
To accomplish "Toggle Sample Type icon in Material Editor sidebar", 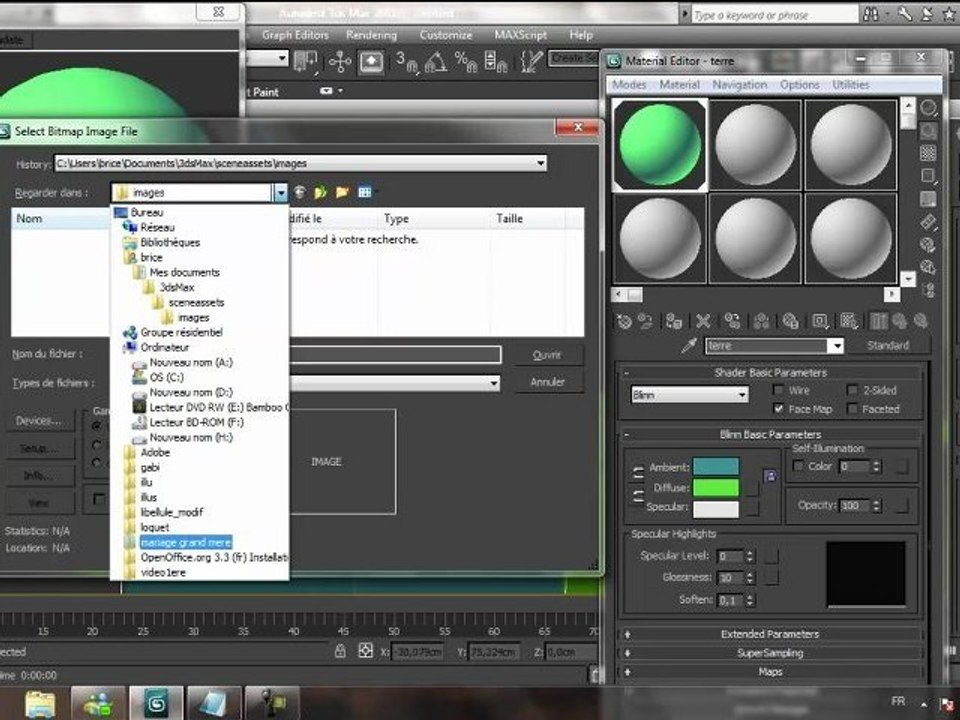I will tap(928, 108).
